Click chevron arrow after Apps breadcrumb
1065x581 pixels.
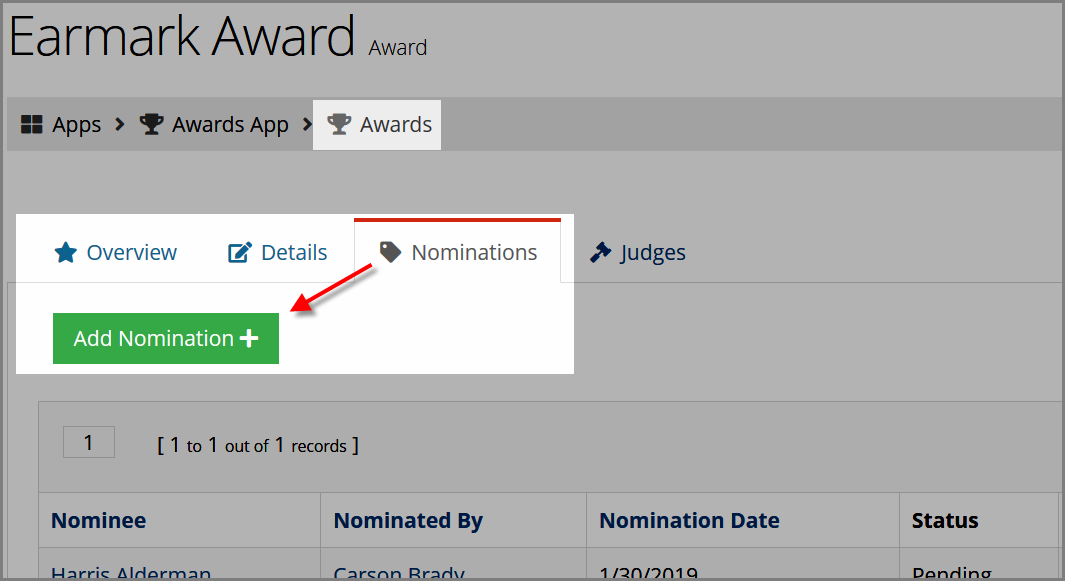tap(120, 124)
